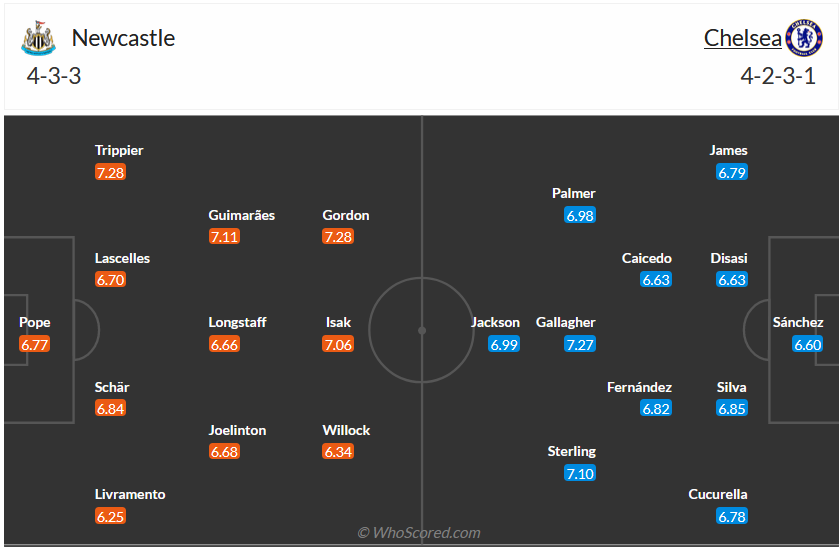Select player name Livramento
840x547 pixels.
pos(130,494)
